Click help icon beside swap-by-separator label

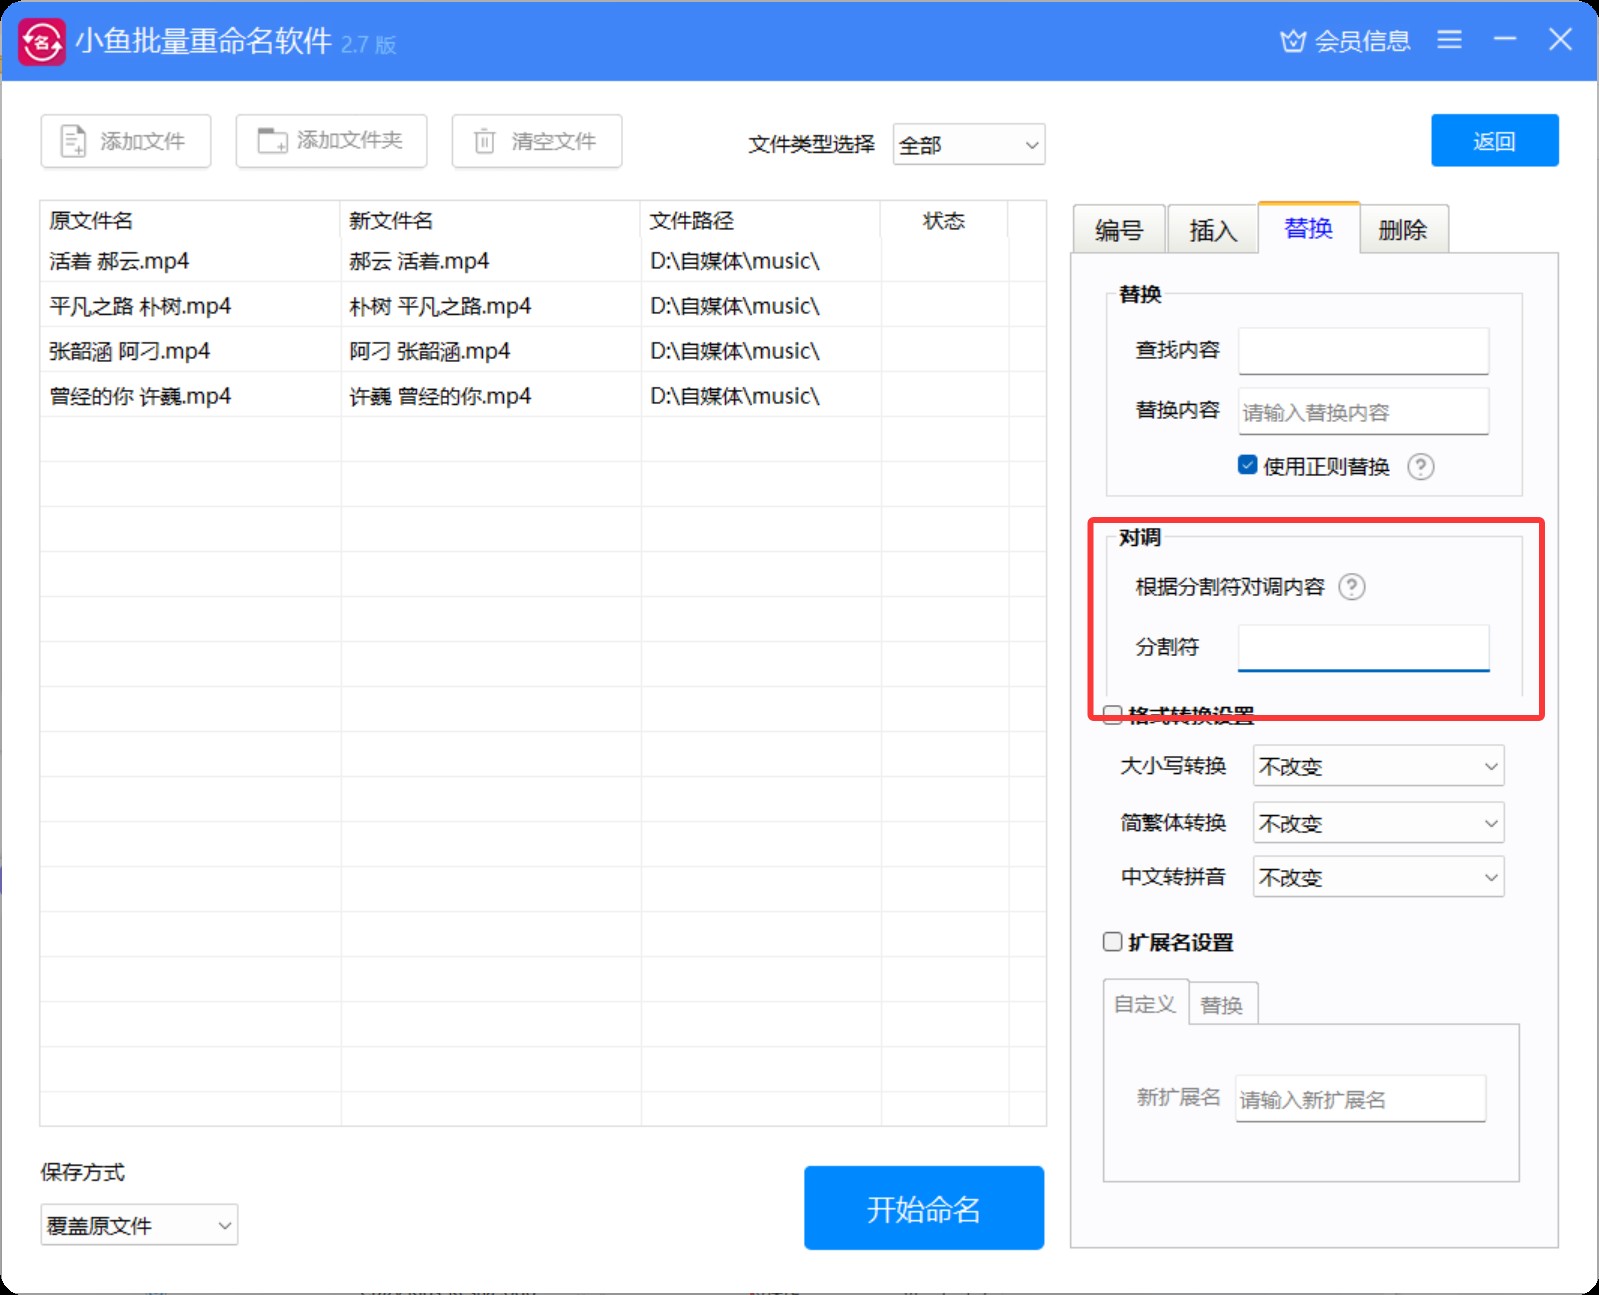pyautogui.click(x=1351, y=587)
